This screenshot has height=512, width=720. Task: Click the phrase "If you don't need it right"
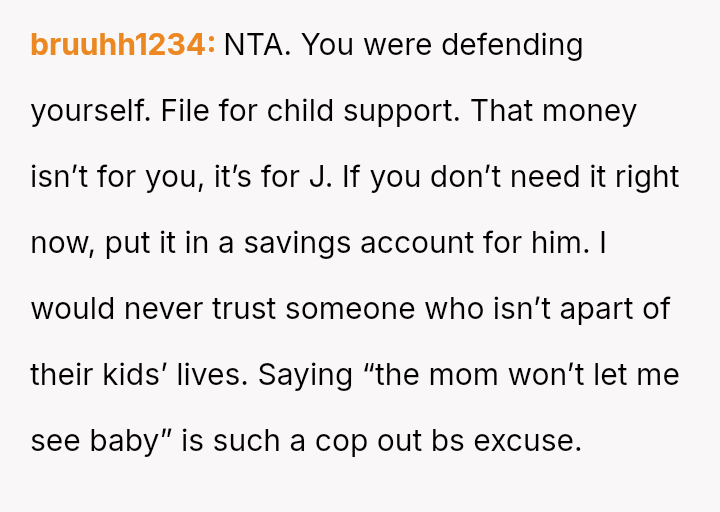click(x=510, y=177)
